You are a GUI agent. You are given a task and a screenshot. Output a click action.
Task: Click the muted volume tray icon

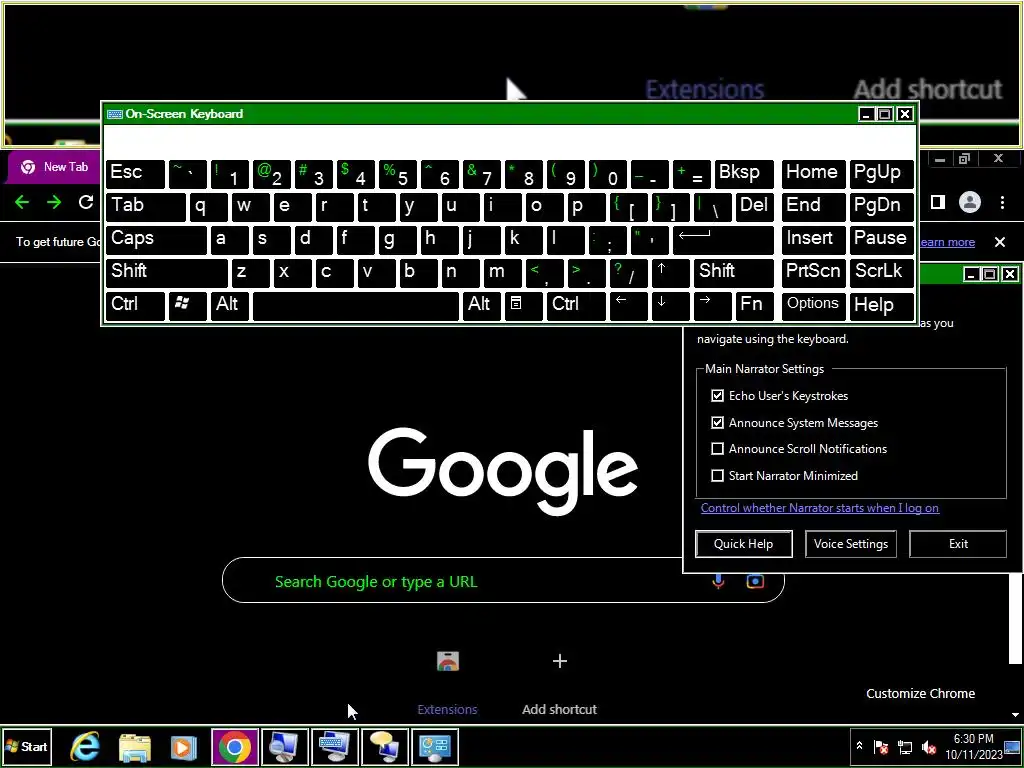pyautogui.click(x=928, y=747)
